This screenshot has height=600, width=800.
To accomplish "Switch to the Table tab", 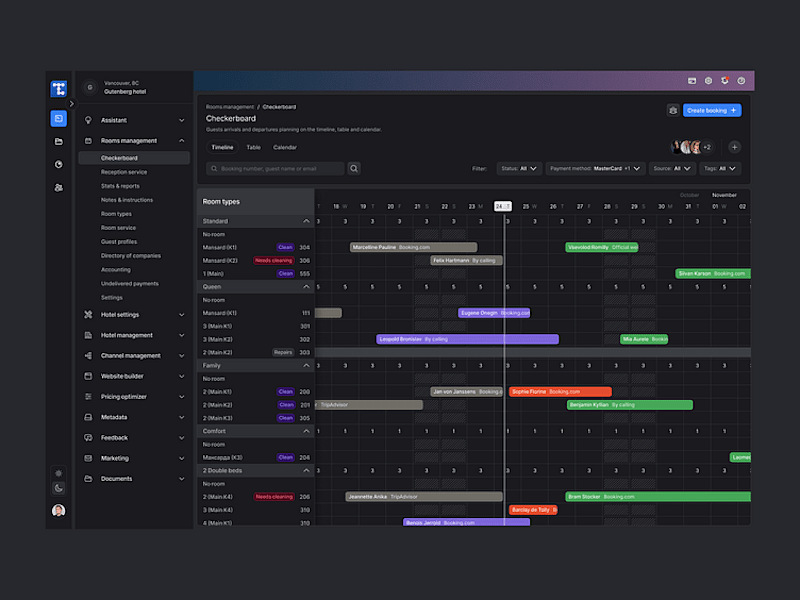I will [254, 147].
